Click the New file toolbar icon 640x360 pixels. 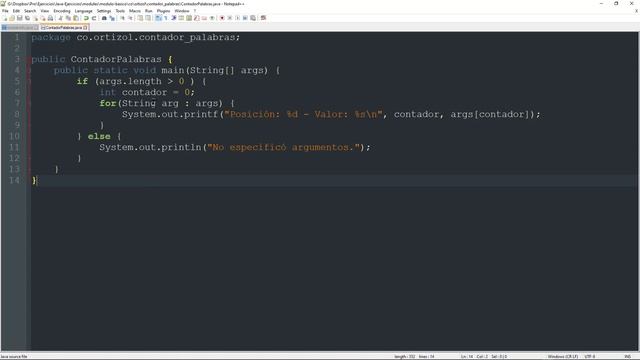coord(5,18)
